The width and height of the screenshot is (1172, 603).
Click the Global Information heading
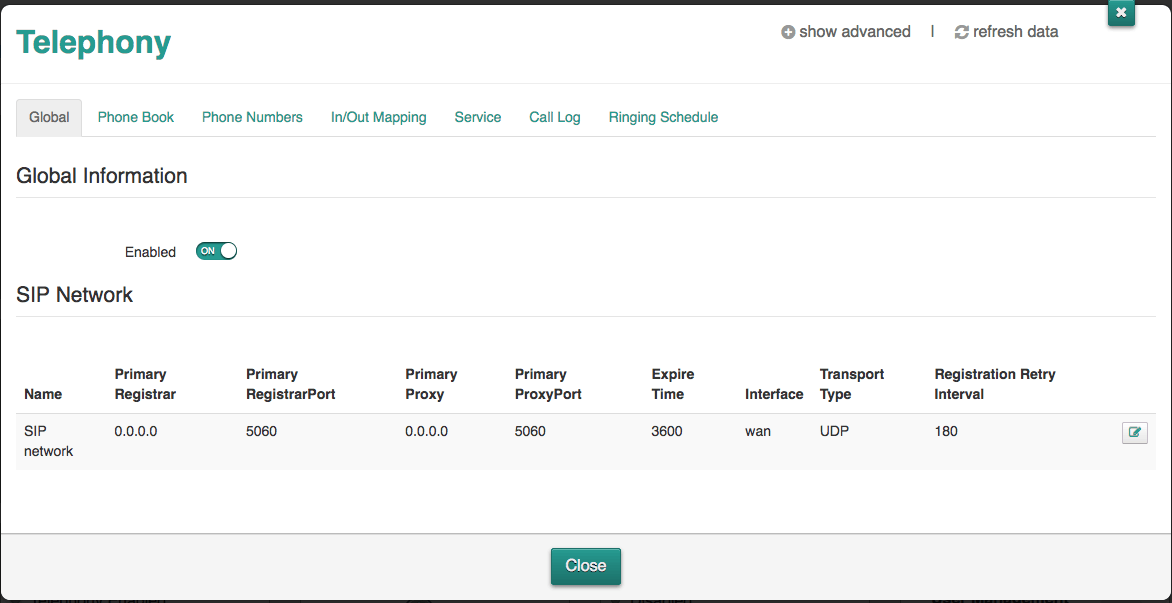coord(102,176)
